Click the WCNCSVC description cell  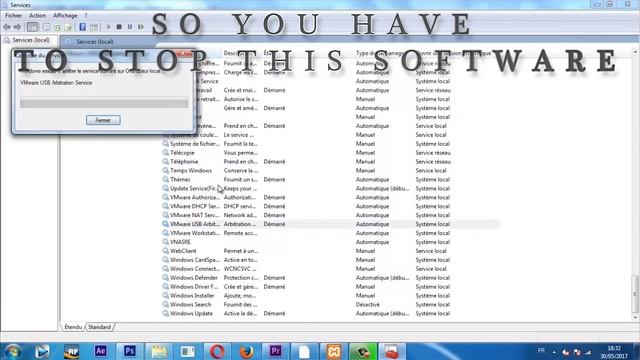(x=240, y=269)
